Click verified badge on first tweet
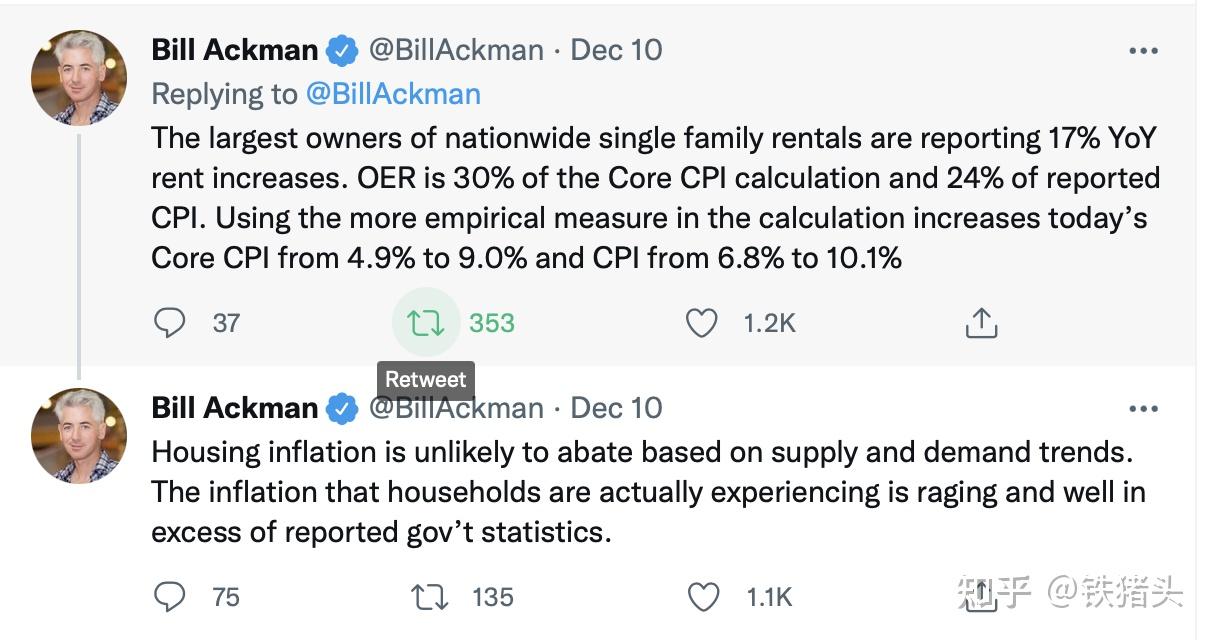Viewport: 1214px width, 640px height. coord(344,50)
